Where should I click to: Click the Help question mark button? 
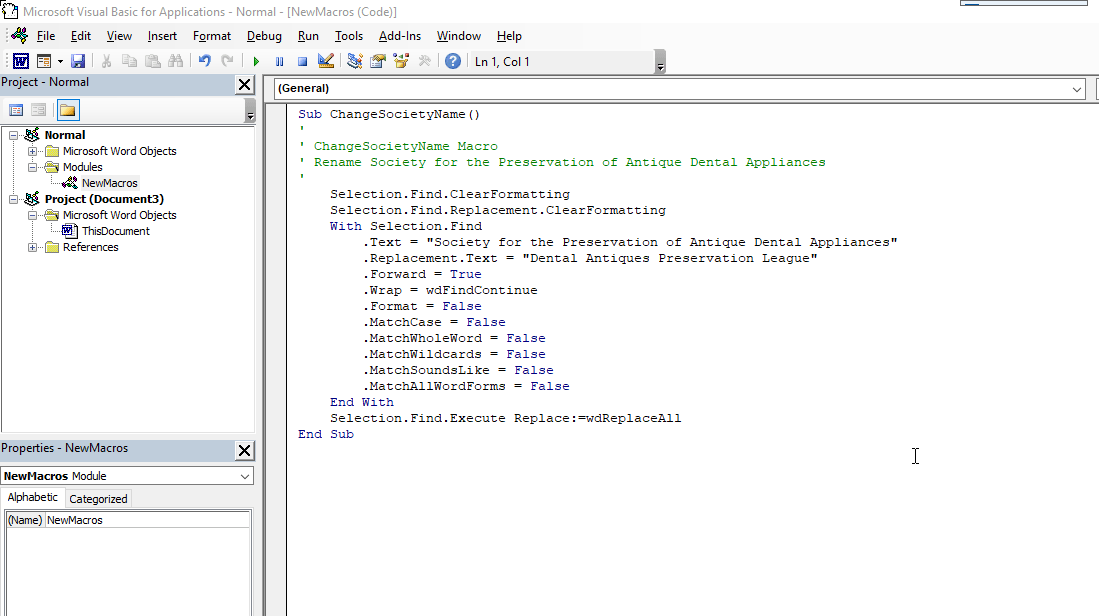coord(452,60)
